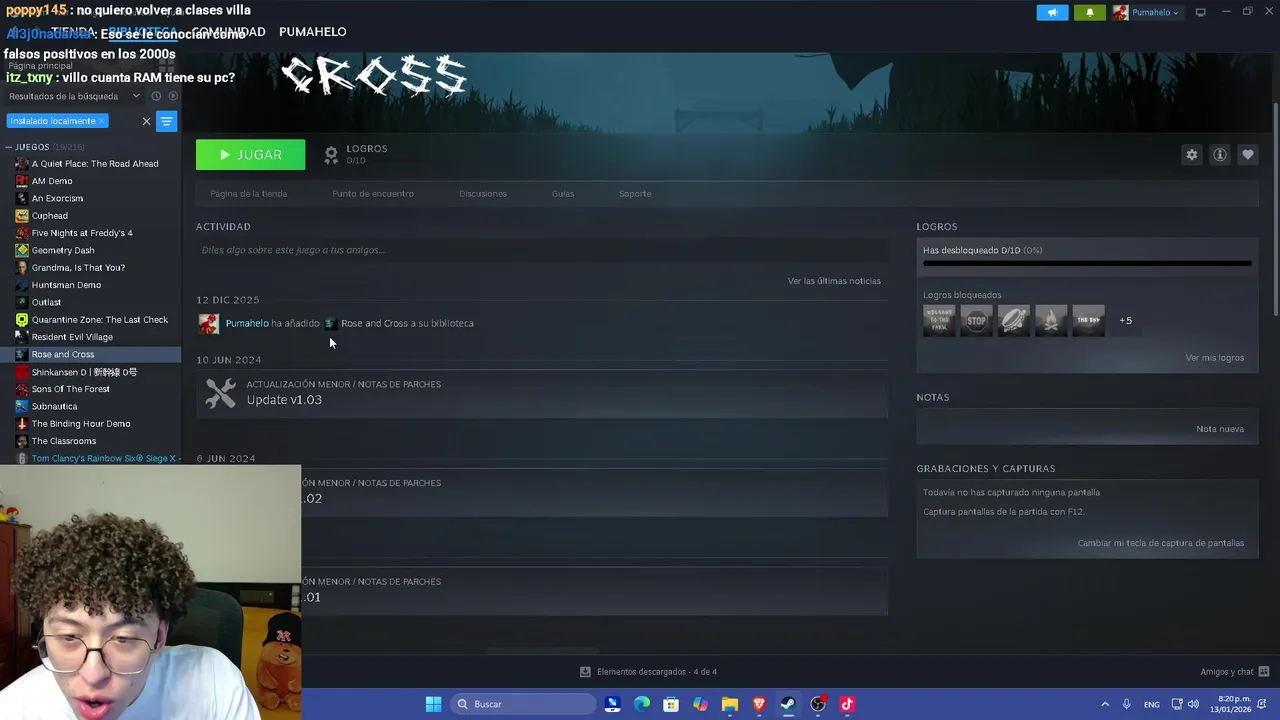
Task: Select 'An Exorcism' in library
Action: point(57,198)
